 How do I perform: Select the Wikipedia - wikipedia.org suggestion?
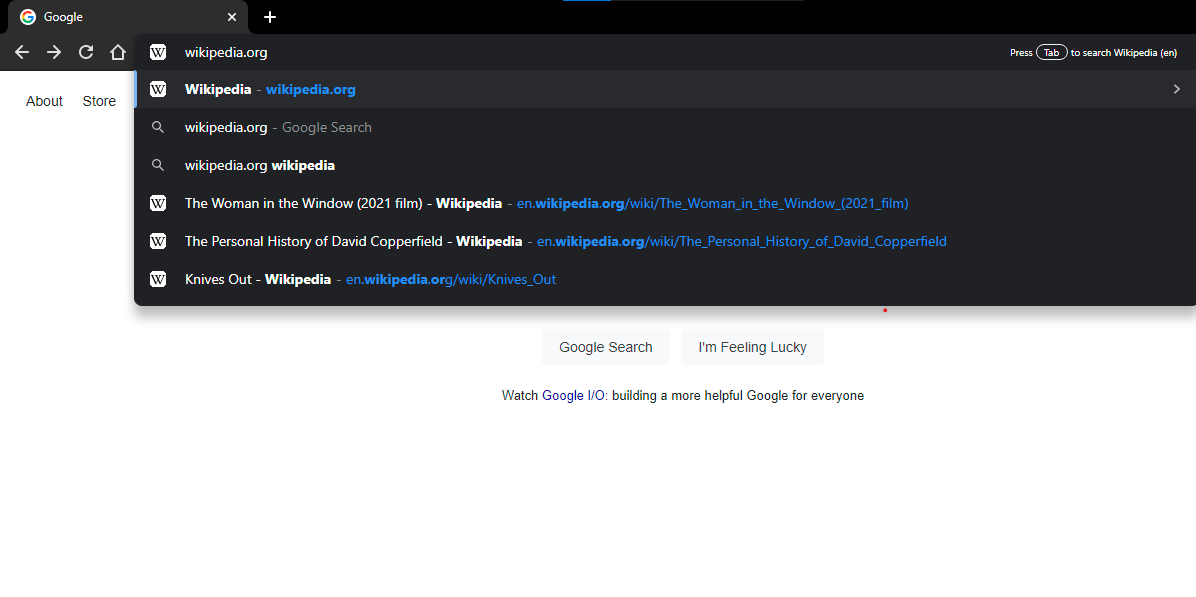tap(270, 89)
